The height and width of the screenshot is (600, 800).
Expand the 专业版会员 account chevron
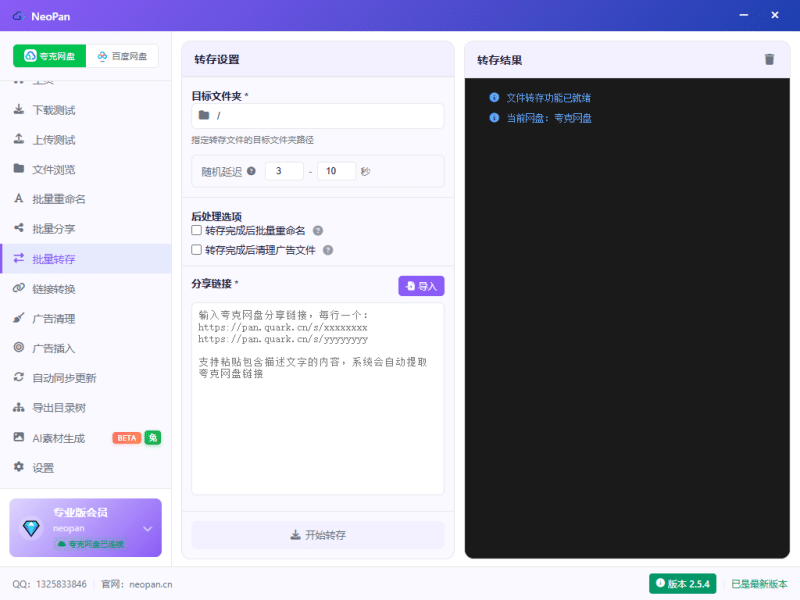tap(147, 528)
